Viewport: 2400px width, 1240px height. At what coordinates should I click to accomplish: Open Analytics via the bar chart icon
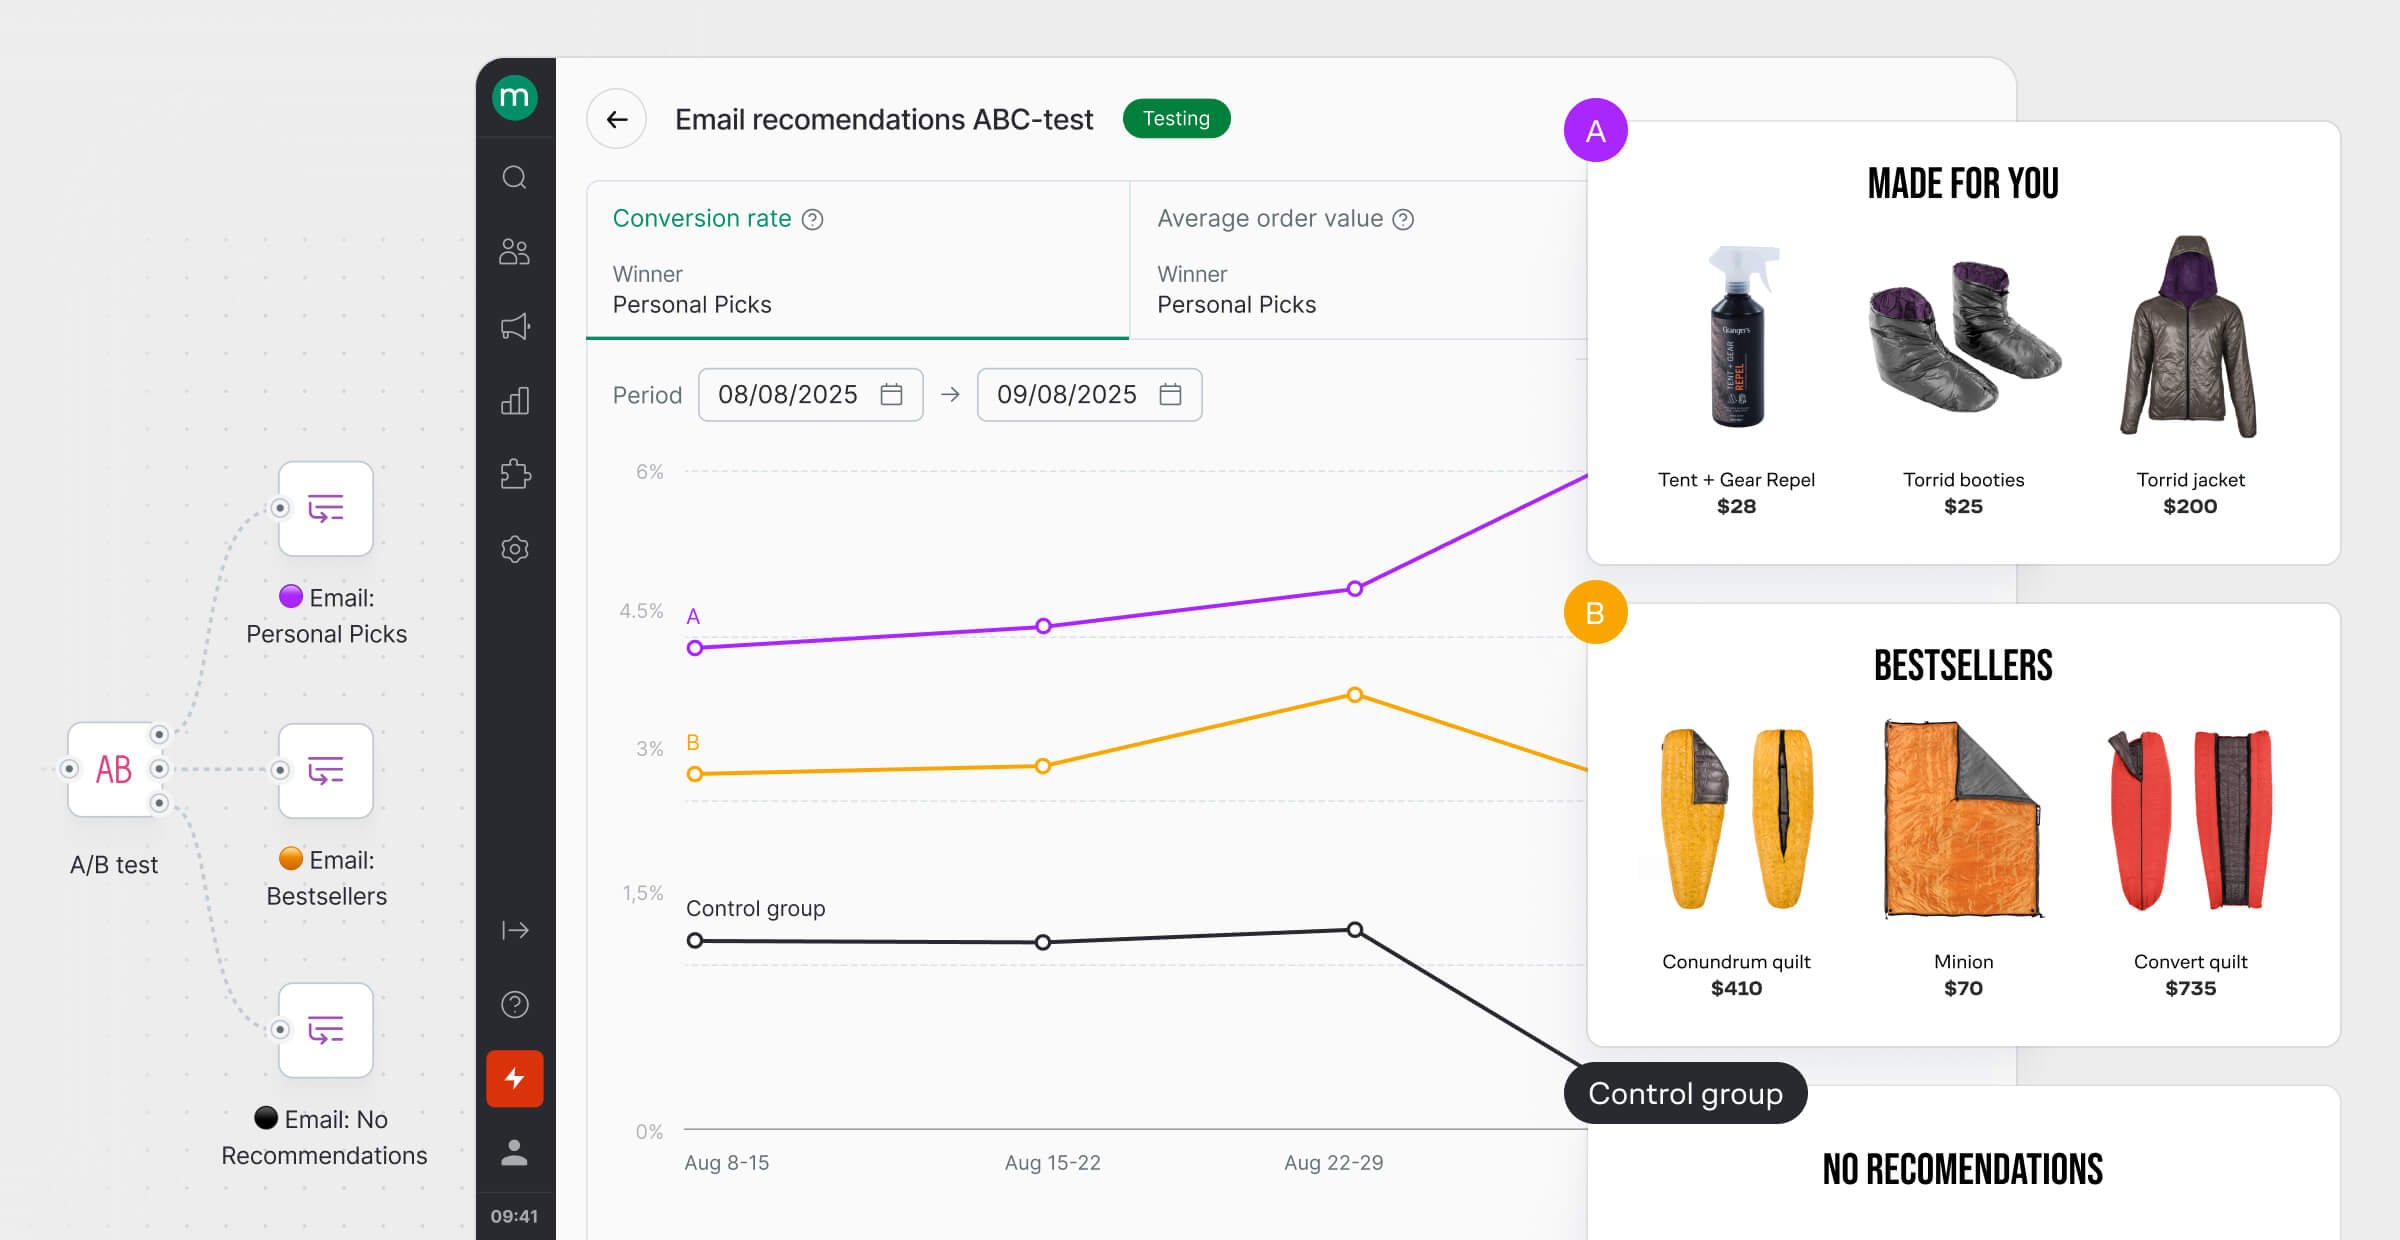pyautogui.click(x=515, y=400)
